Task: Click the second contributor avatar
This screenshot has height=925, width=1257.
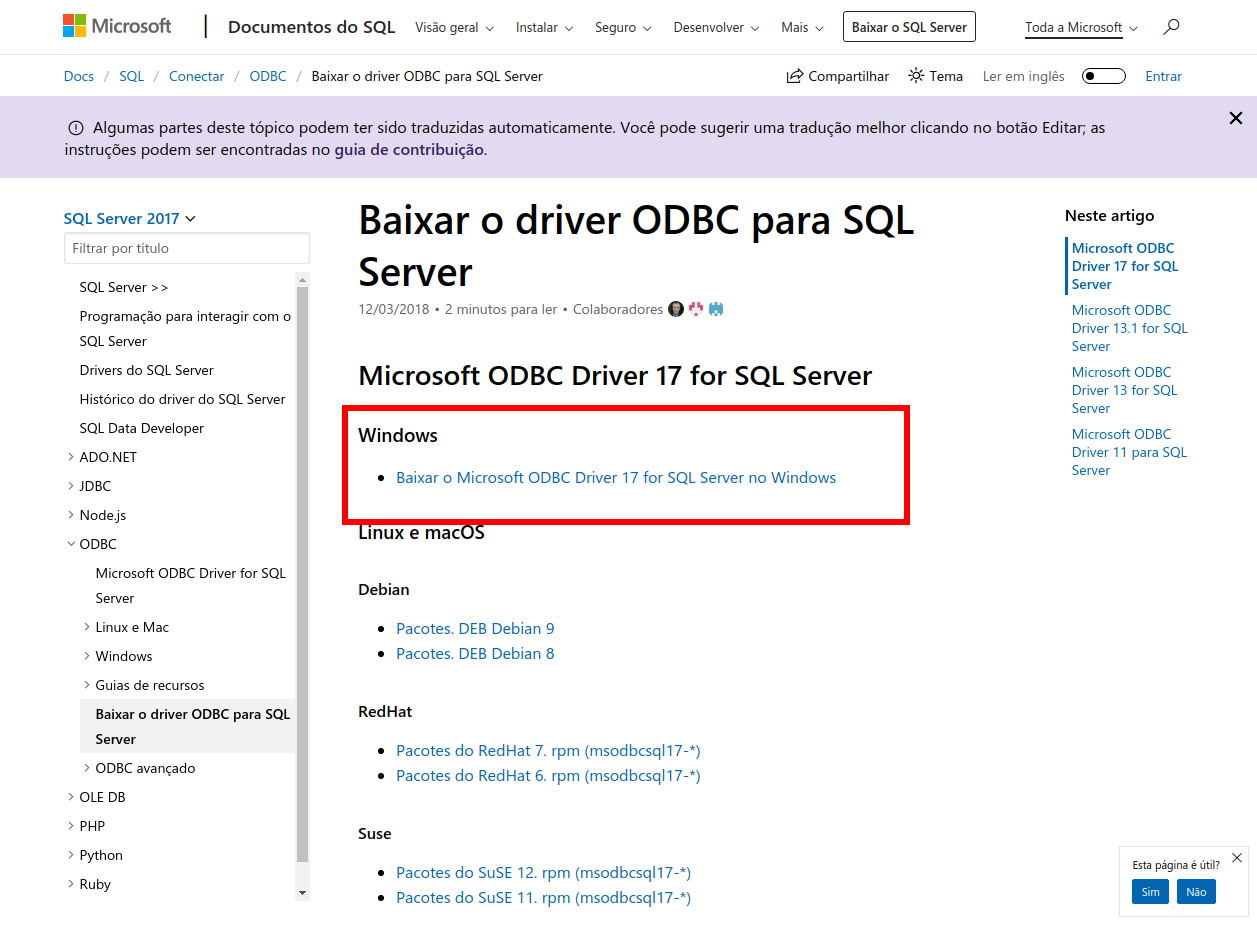Action: click(x=696, y=309)
